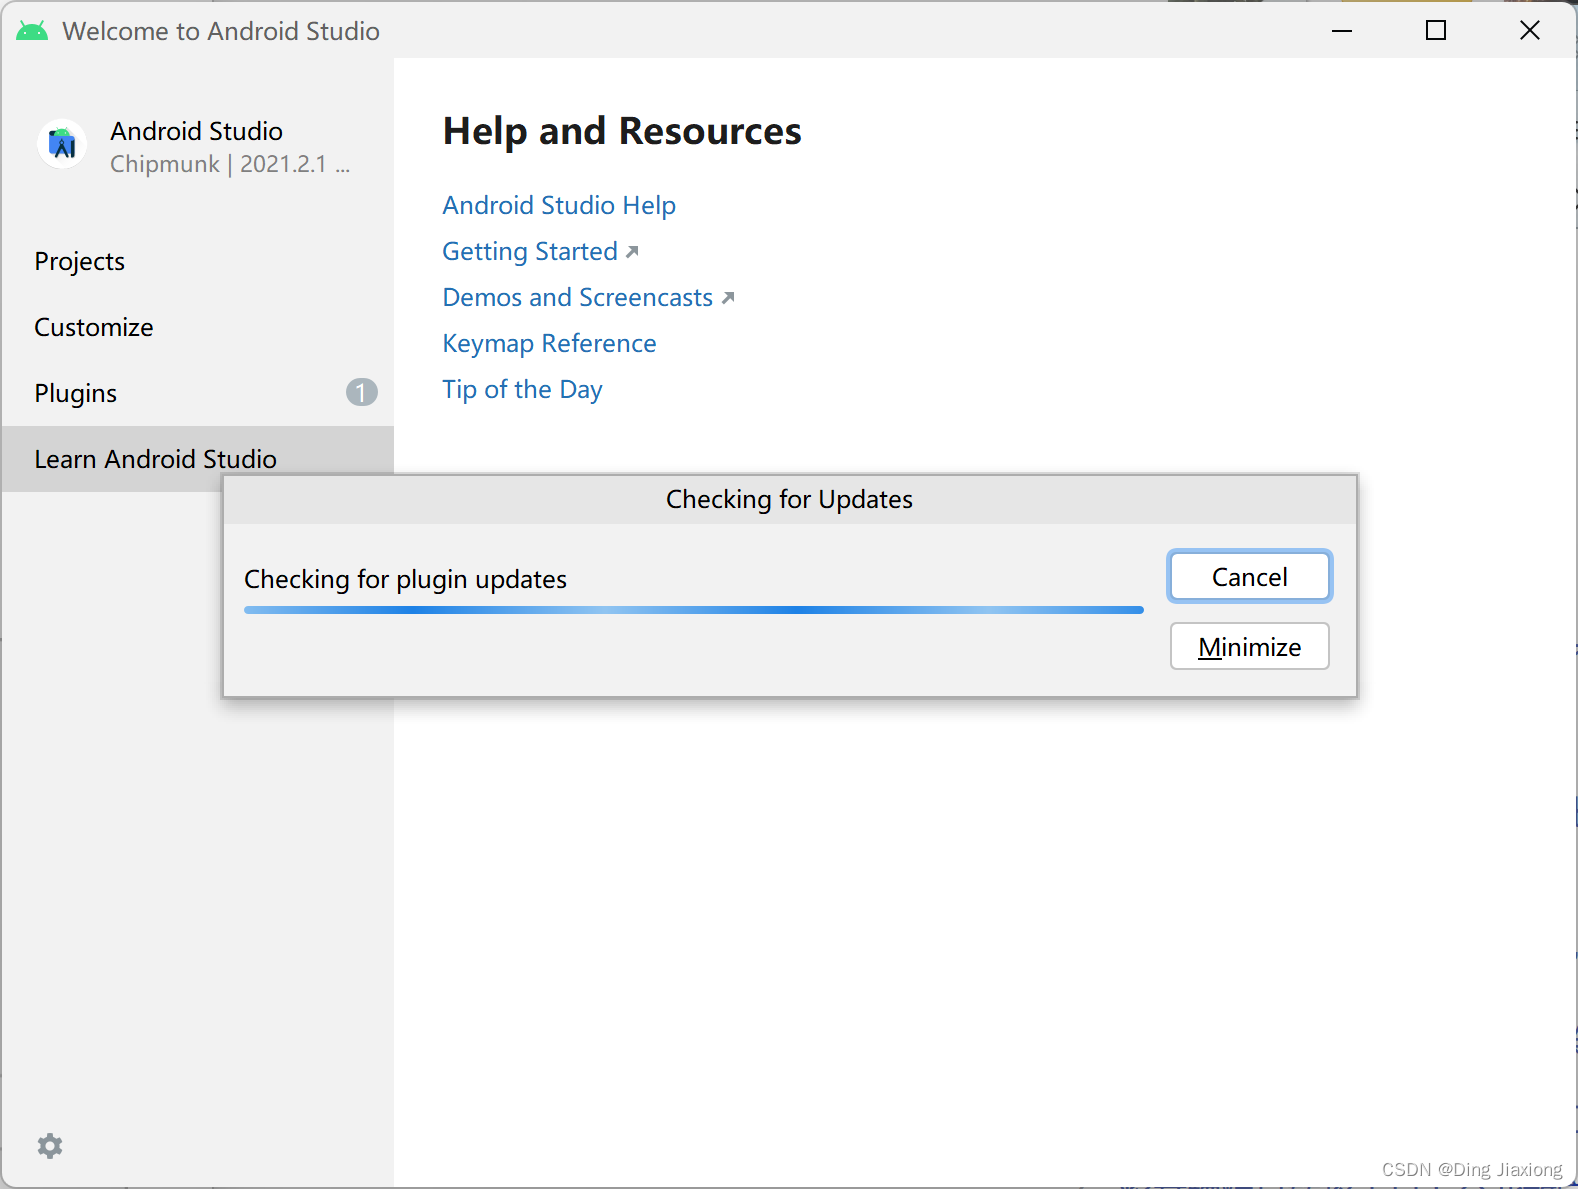Open the Projects section

pos(198,261)
